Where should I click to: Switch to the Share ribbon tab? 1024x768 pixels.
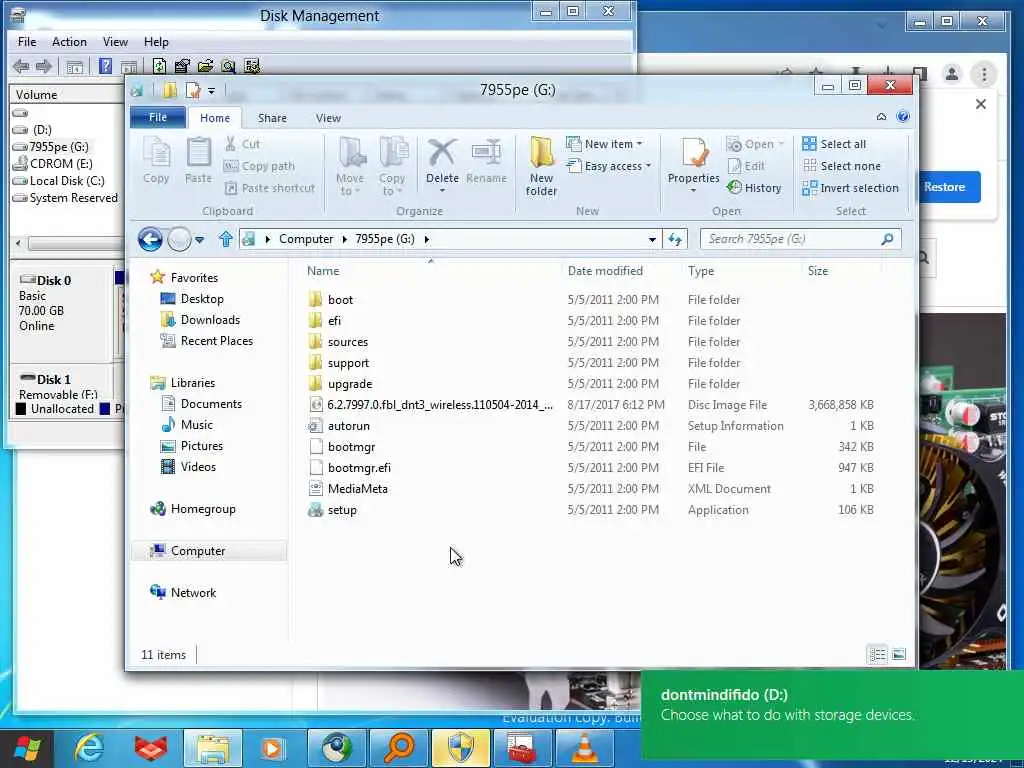(272, 118)
